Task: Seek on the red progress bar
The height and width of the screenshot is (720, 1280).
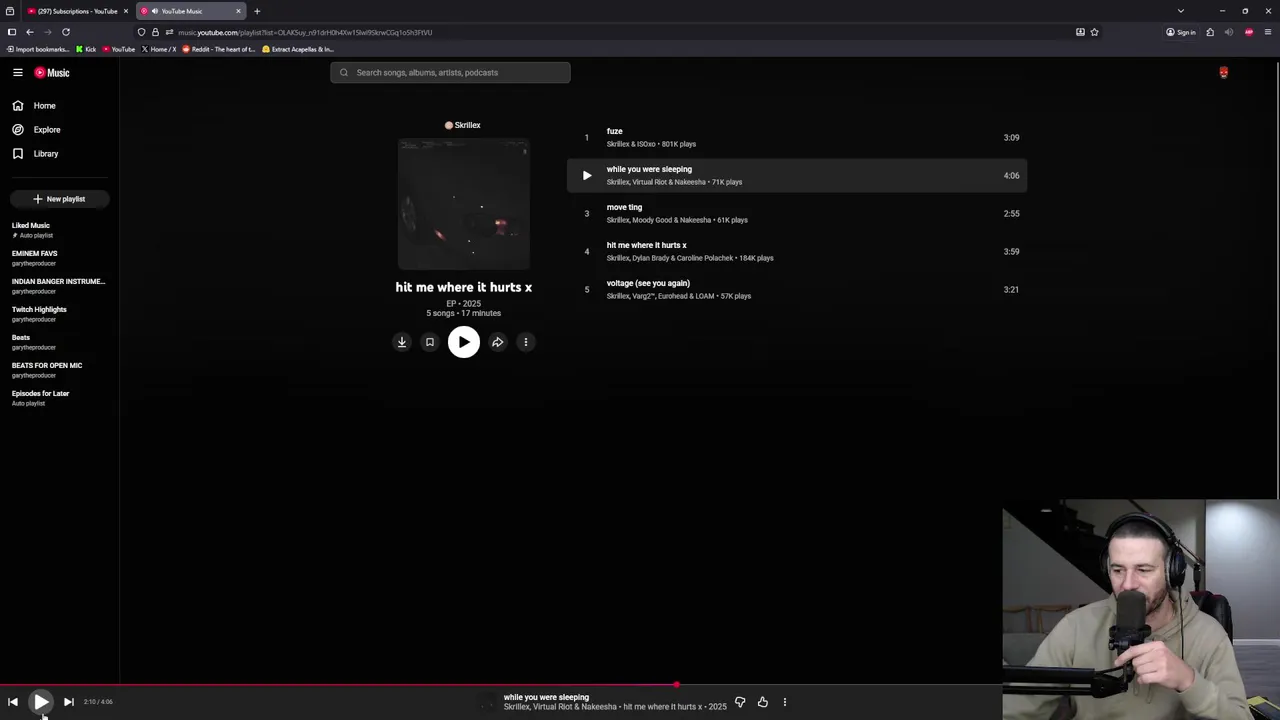Action: pos(338,685)
